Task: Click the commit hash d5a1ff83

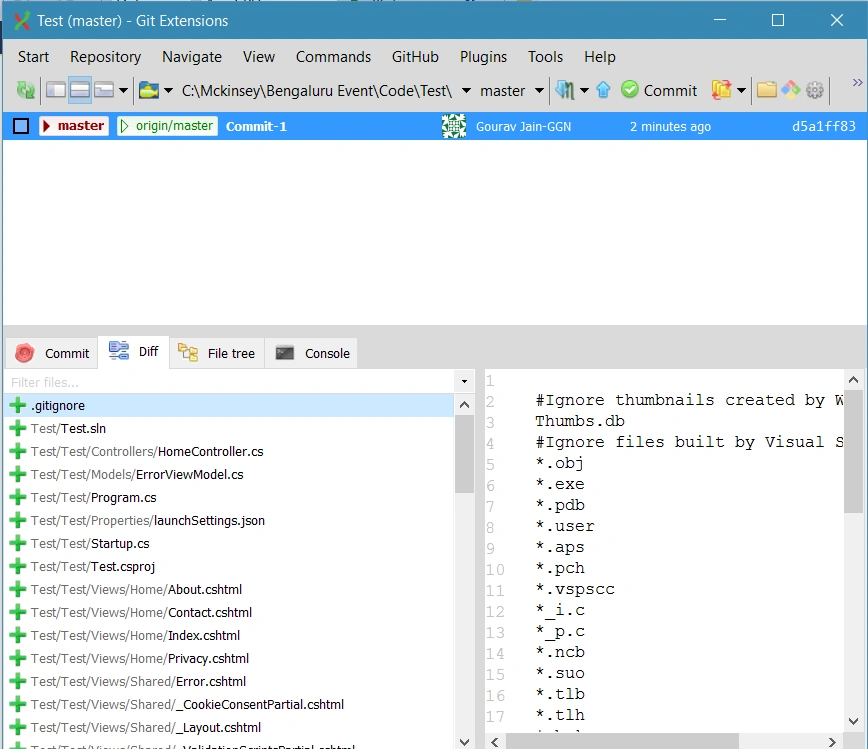Action: pos(823,126)
